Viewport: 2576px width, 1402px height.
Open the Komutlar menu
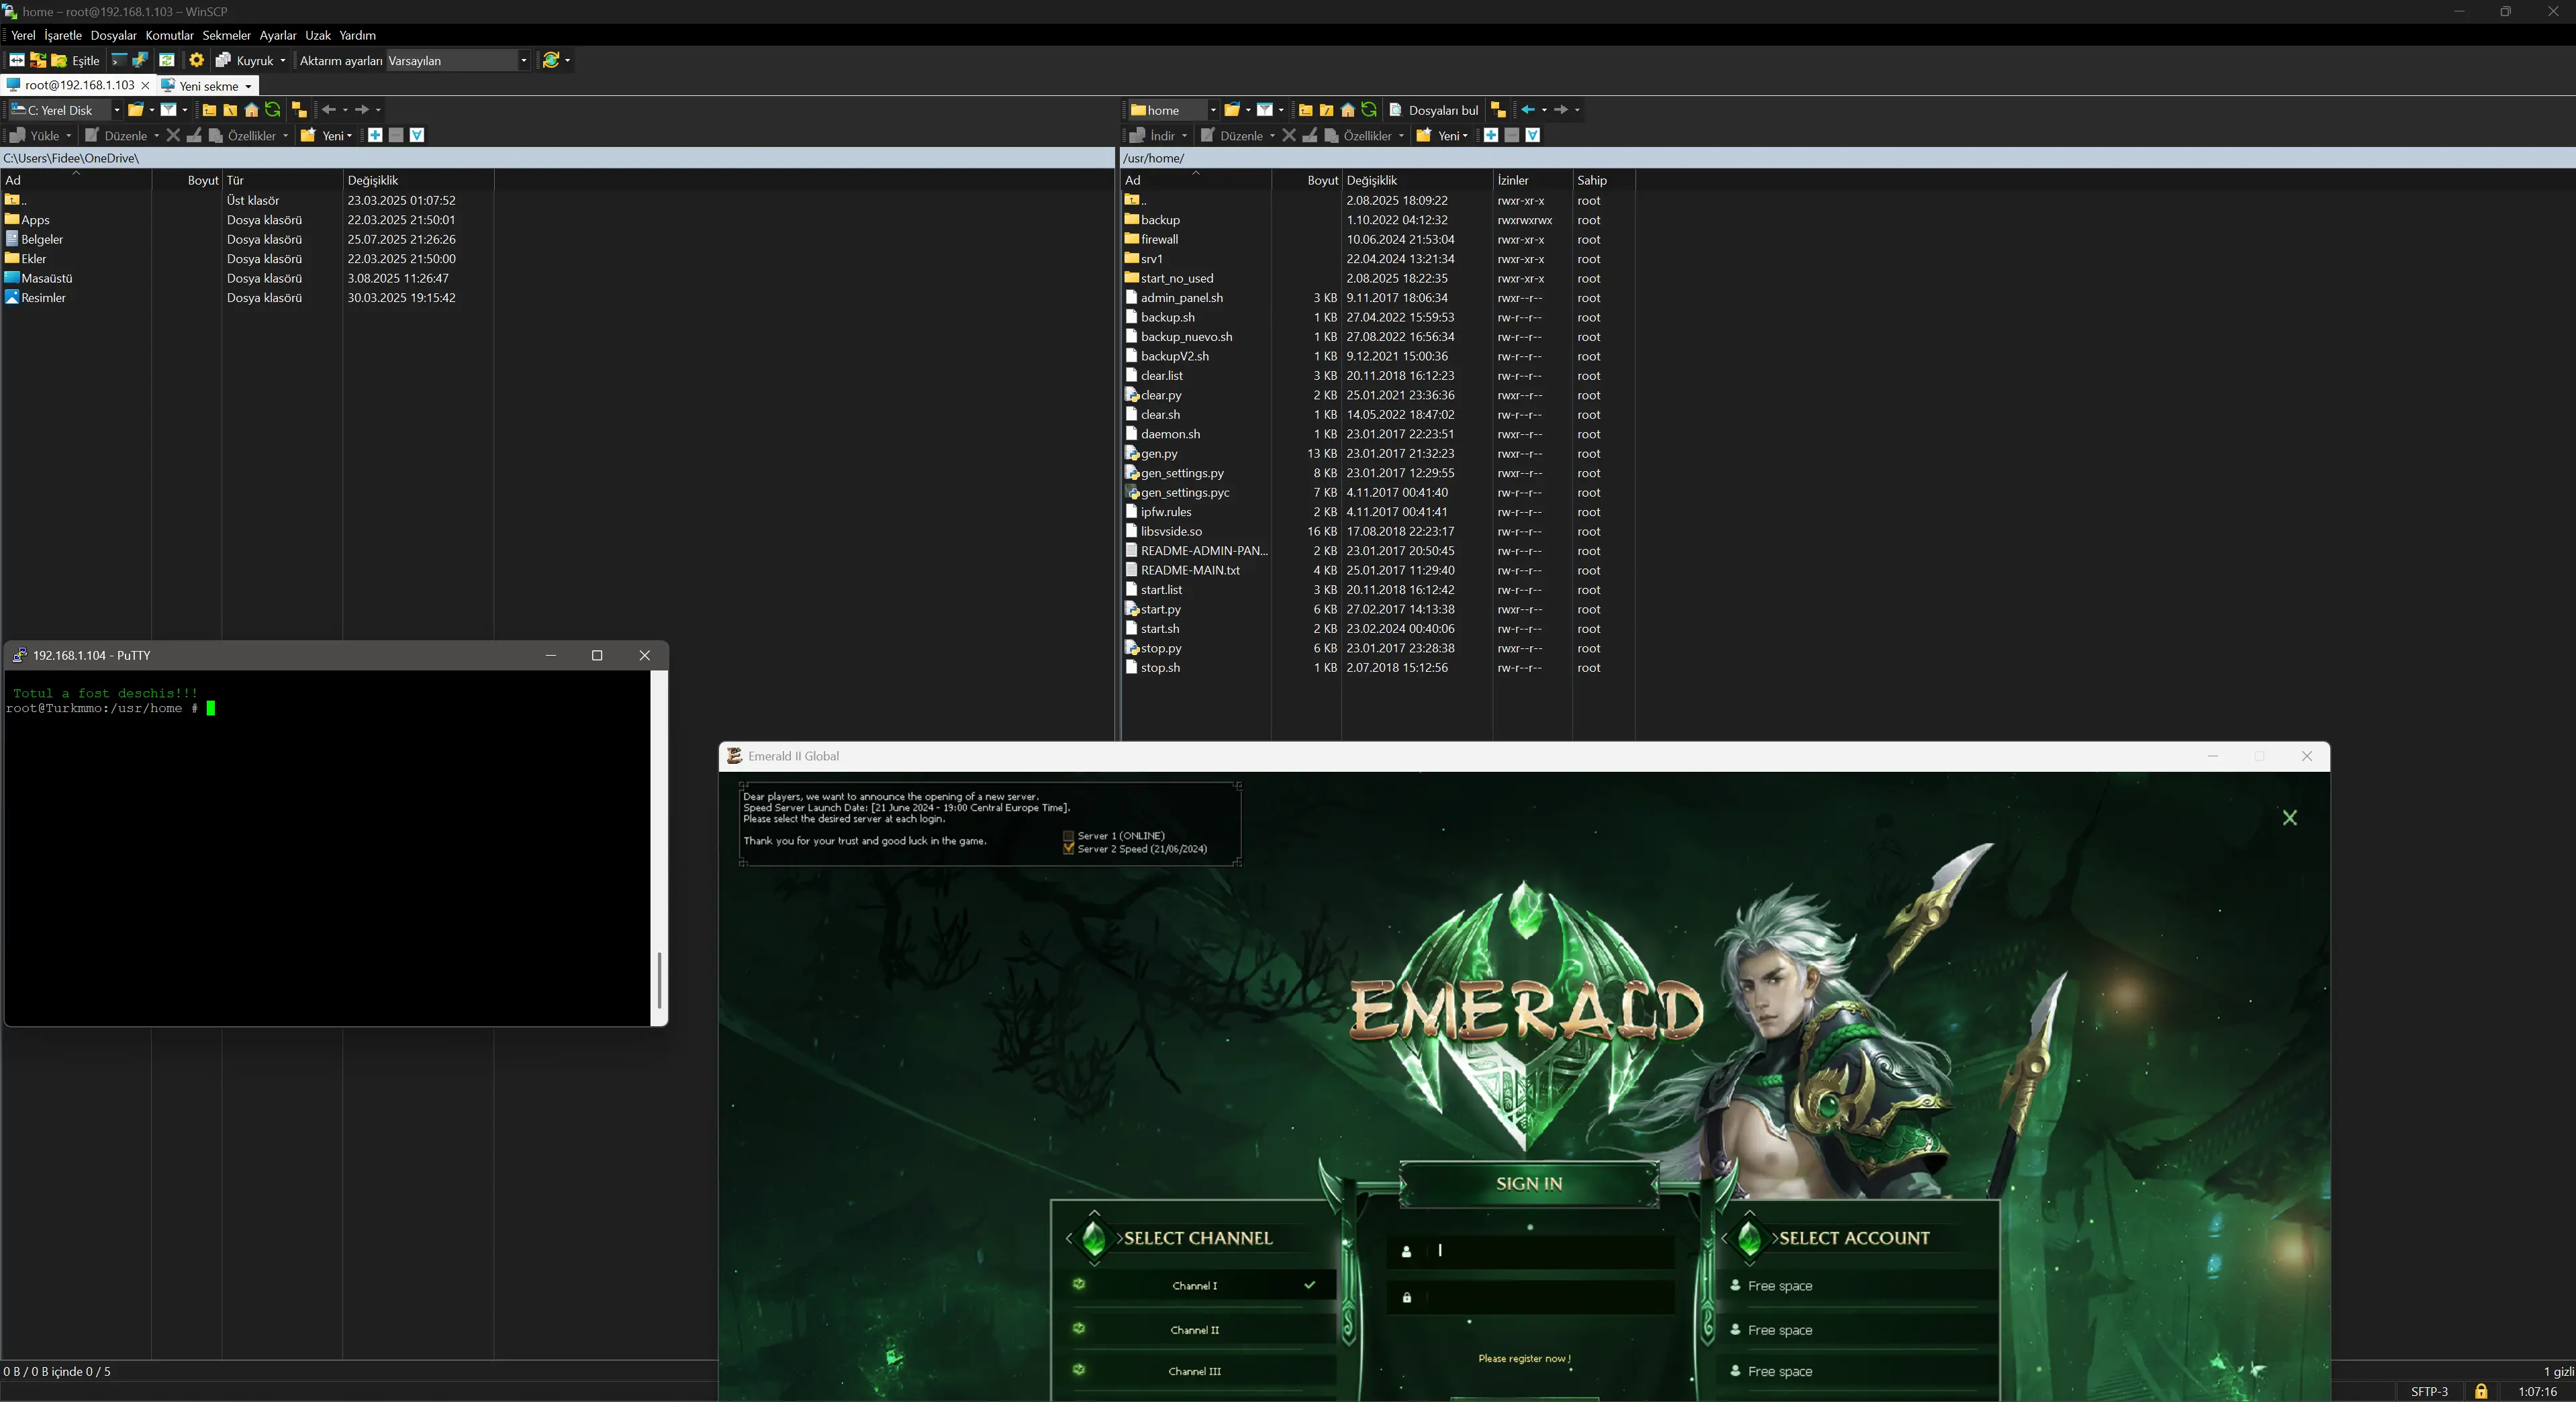[x=170, y=35]
